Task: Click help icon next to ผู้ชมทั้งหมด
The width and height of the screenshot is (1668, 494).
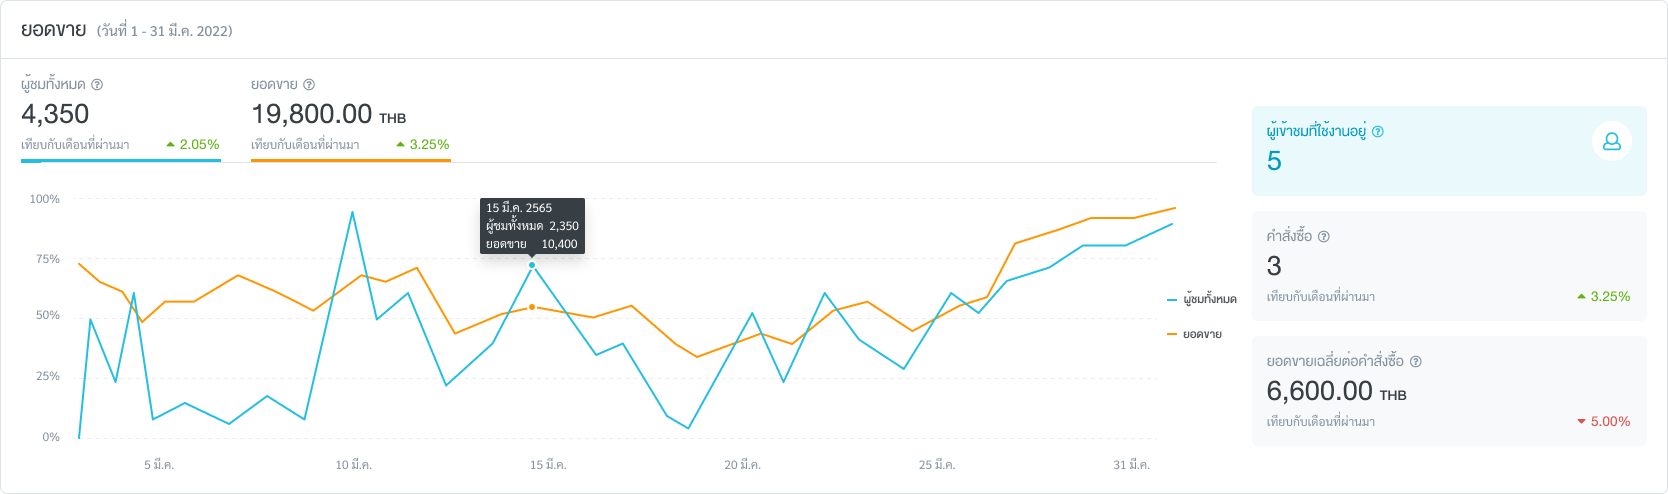Action: point(97,85)
